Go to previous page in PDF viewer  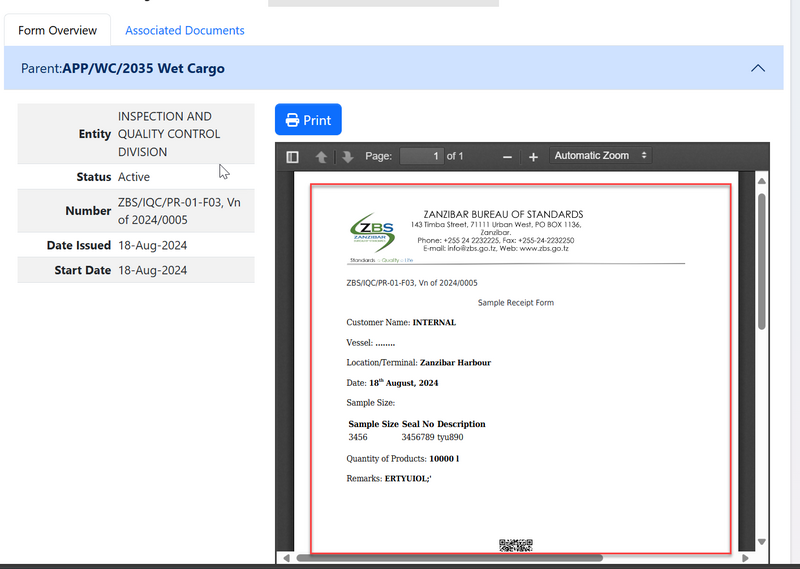coord(321,157)
